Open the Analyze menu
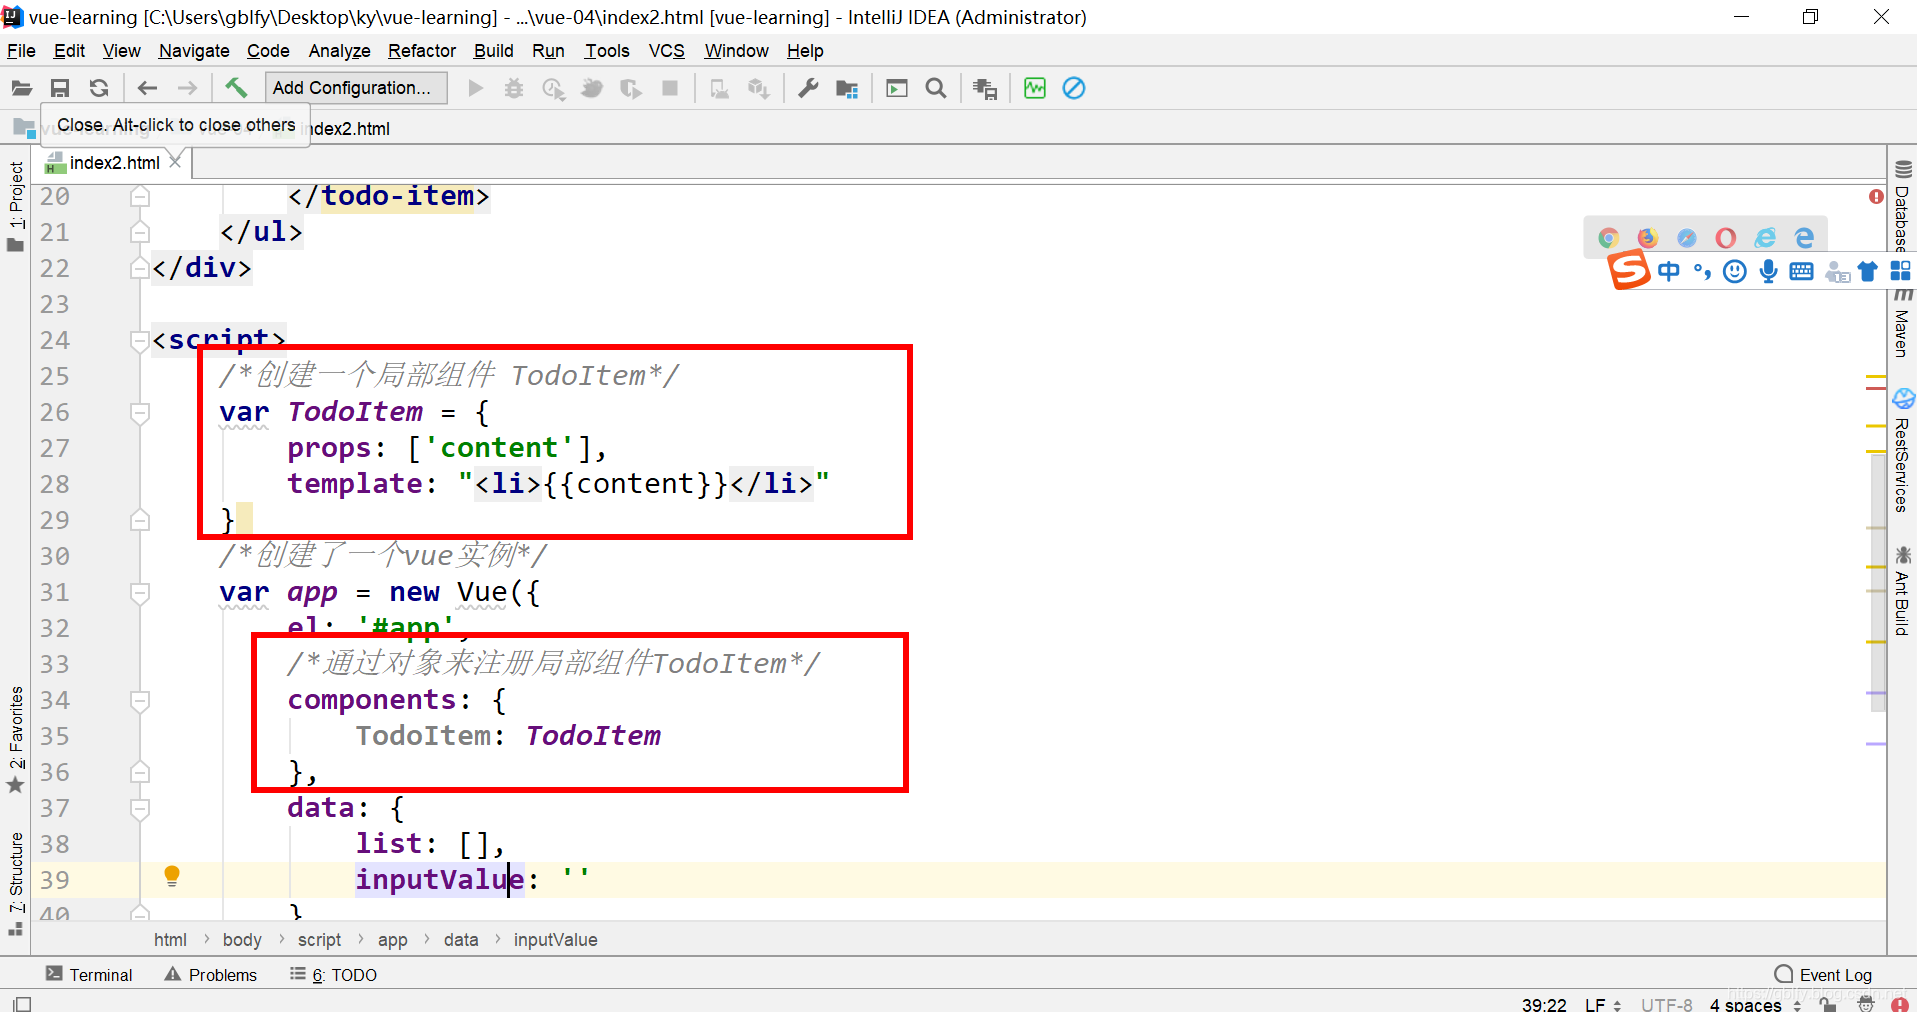1917x1012 pixels. pyautogui.click(x=339, y=51)
